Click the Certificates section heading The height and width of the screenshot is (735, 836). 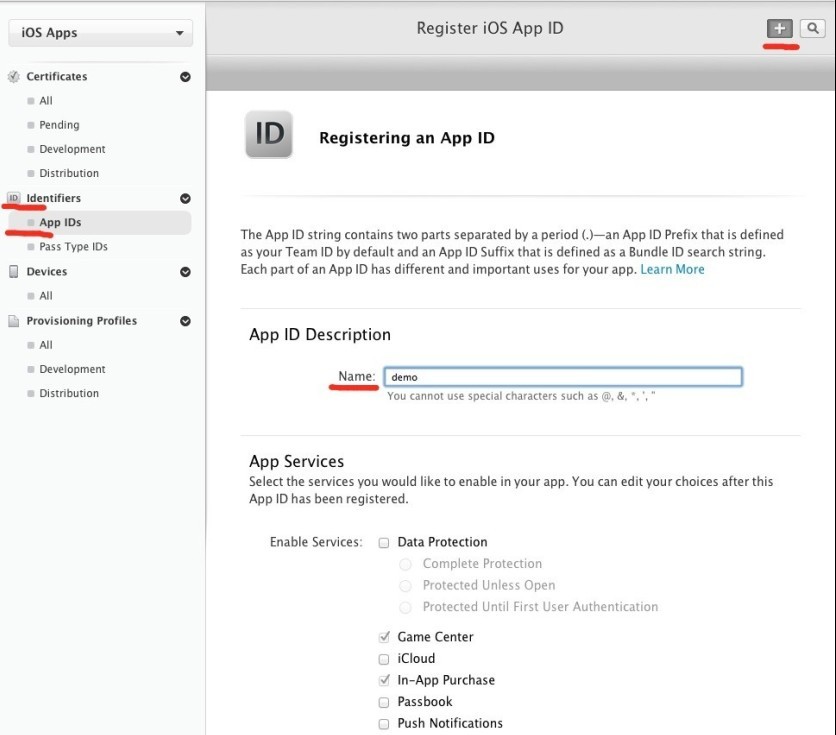click(x=57, y=77)
